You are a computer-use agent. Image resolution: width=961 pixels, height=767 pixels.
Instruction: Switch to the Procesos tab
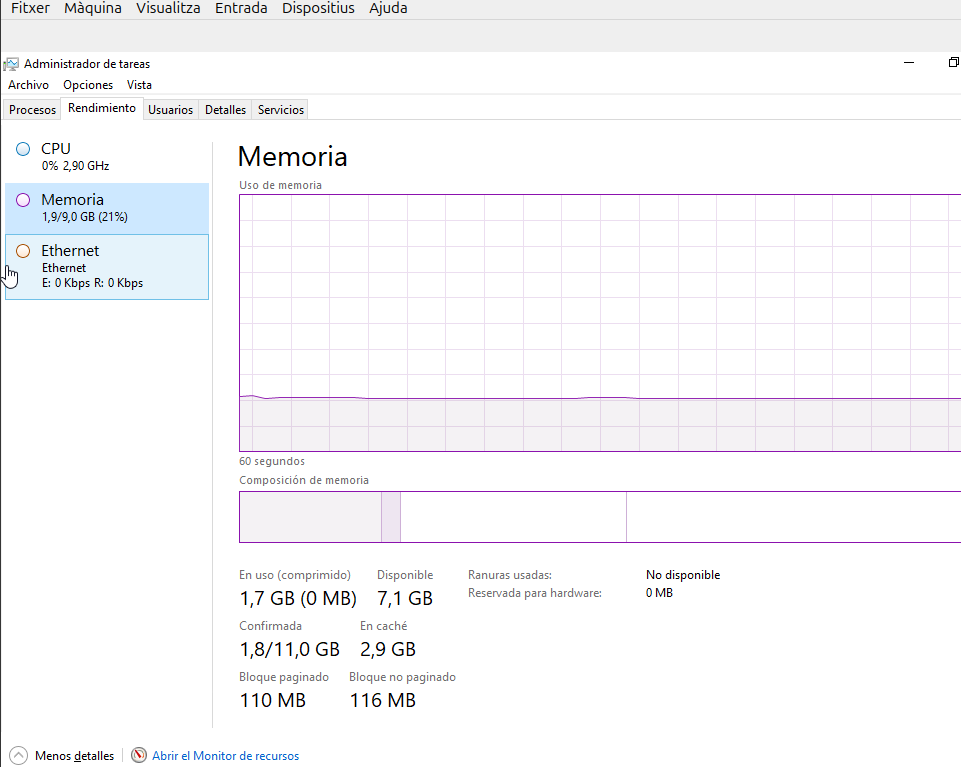[x=32, y=110]
